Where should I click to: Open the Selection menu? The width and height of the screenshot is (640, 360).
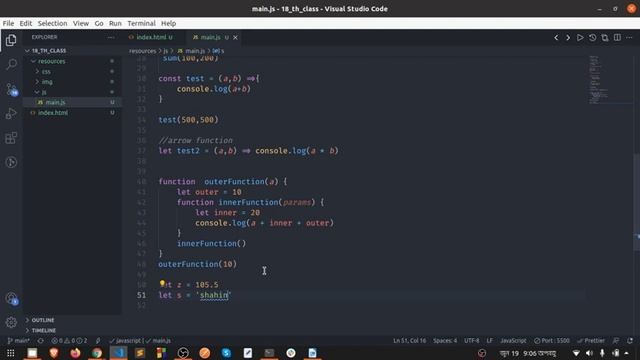[x=52, y=23]
